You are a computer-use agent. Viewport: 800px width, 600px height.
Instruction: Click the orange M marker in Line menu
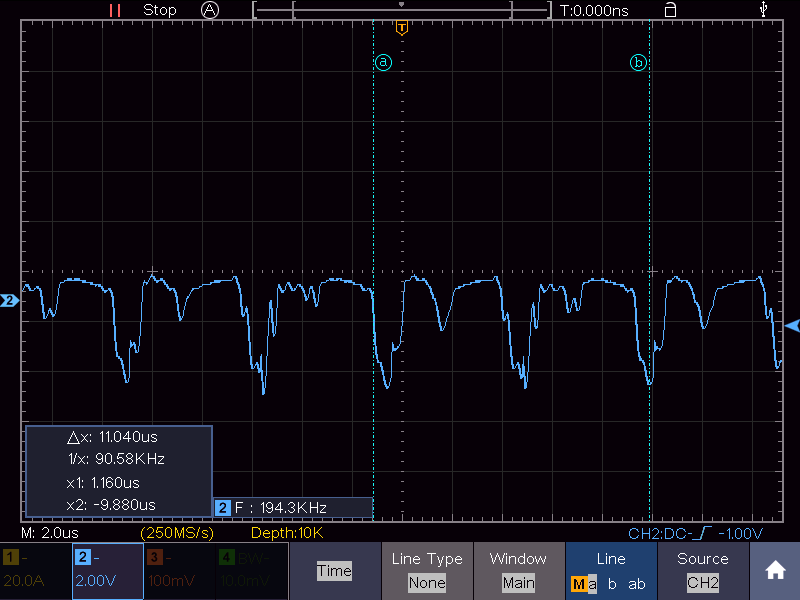[579, 584]
